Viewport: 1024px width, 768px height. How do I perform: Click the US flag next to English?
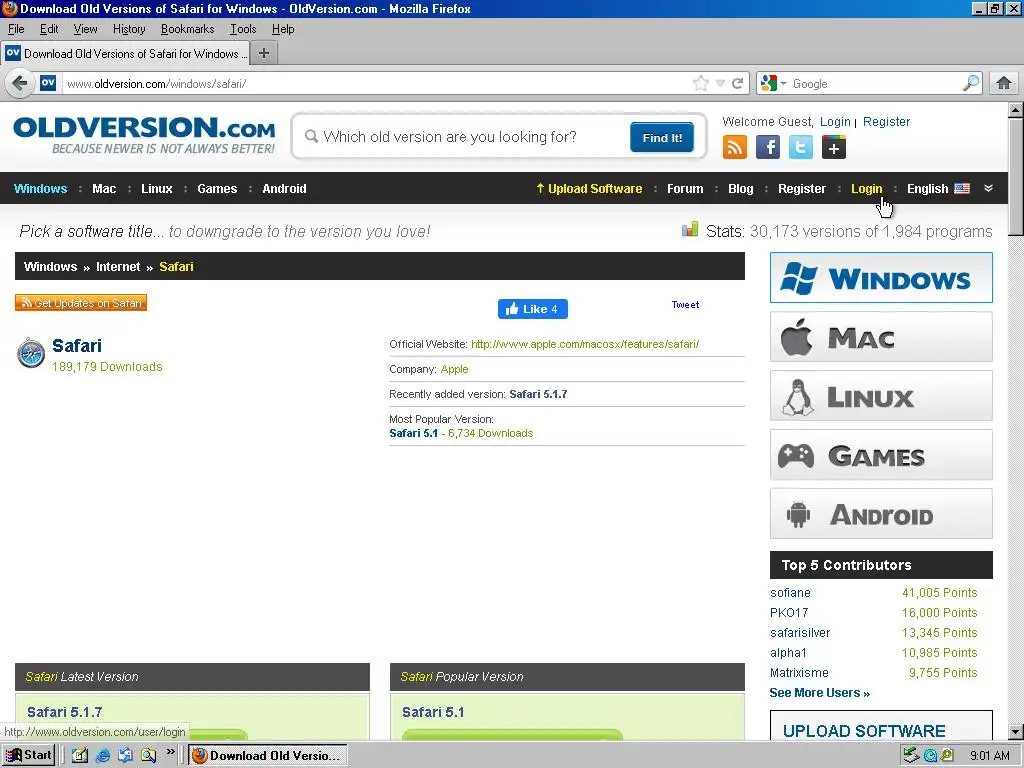(962, 188)
